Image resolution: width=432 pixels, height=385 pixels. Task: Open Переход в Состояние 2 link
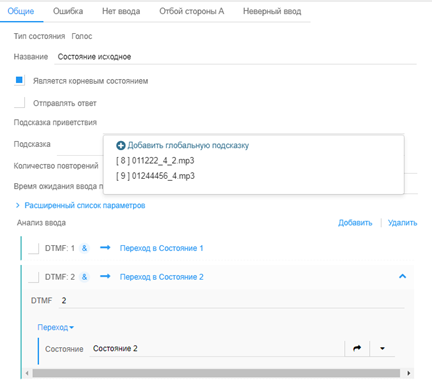pos(162,277)
